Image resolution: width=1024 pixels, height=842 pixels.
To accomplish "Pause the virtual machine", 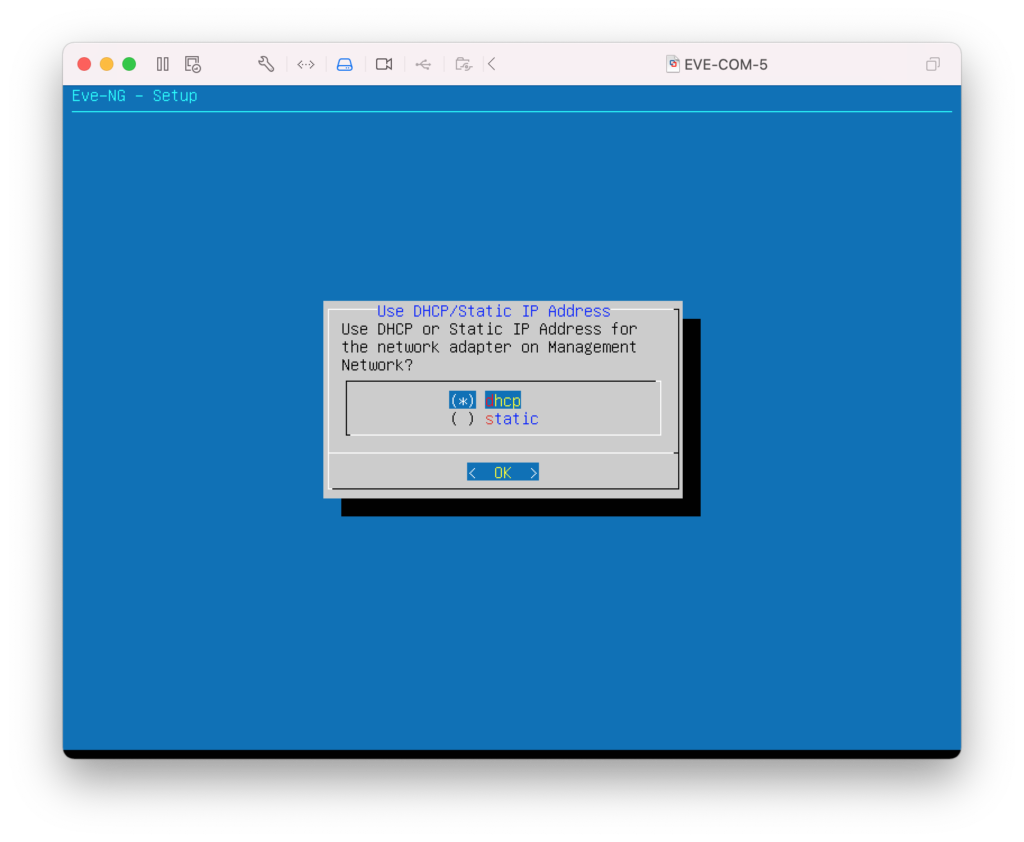I will pyautogui.click(x=163, y=64).
